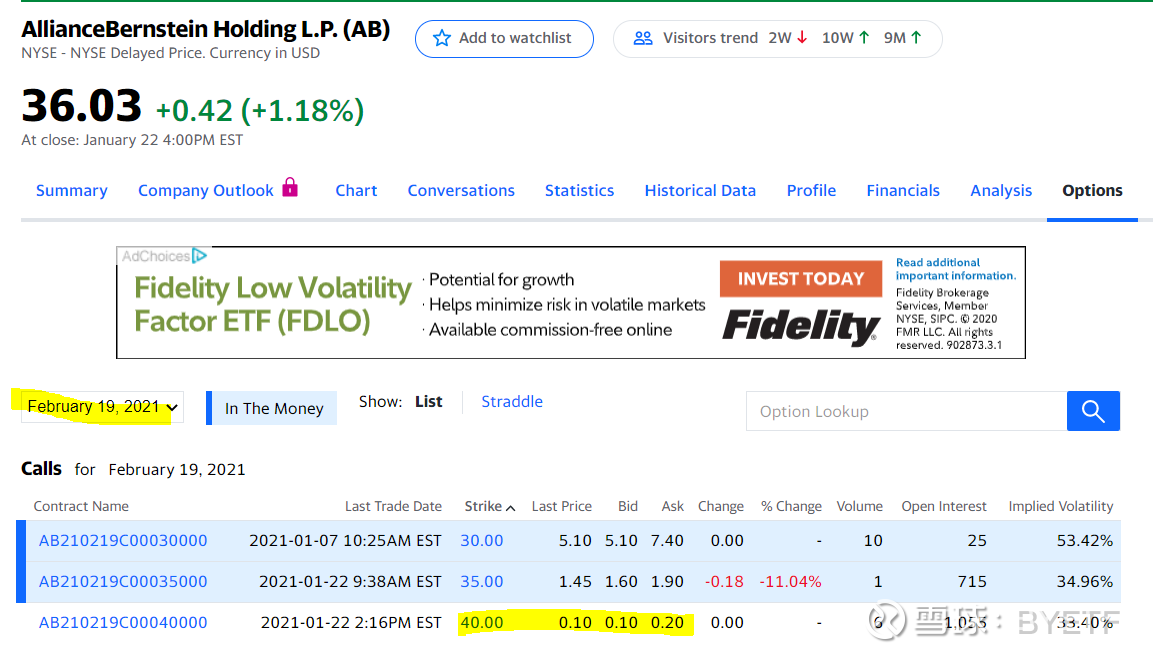Click the 35.00 strike price link
1153x657 pixels.
pyautogui.click(x=482, y=582)
